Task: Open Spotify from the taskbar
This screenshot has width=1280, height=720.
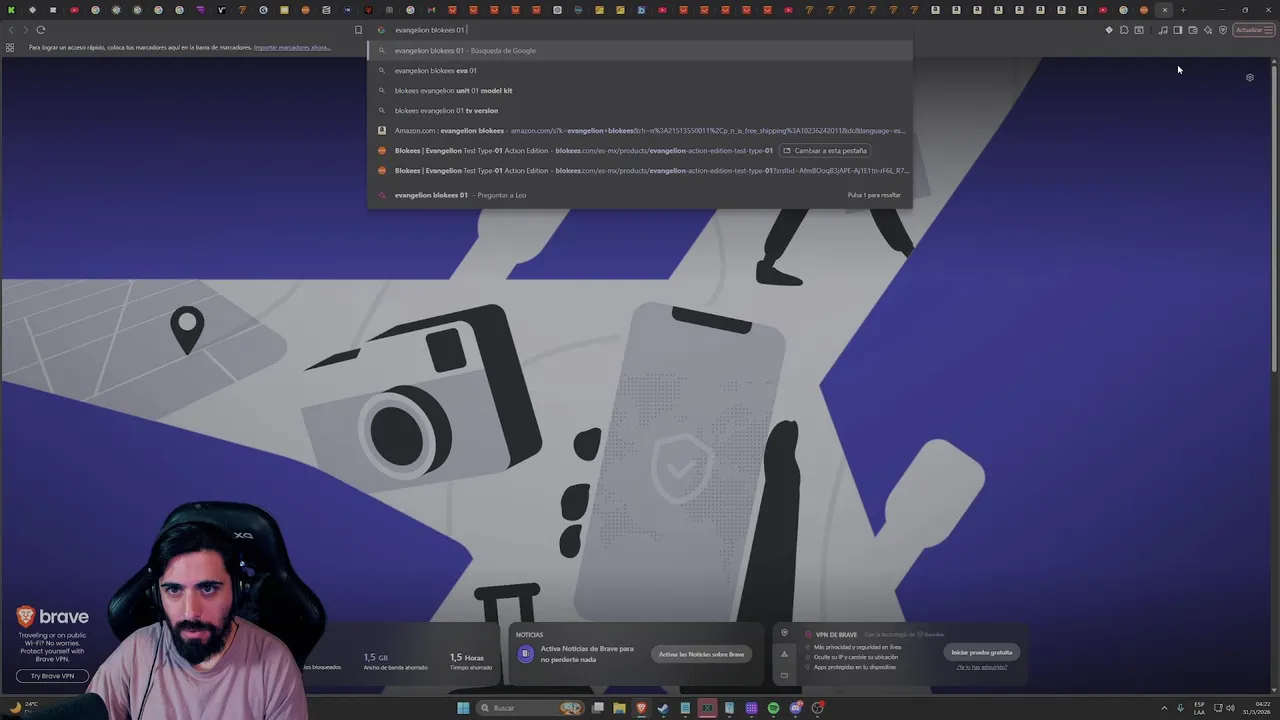Action: tap(773, 708)
